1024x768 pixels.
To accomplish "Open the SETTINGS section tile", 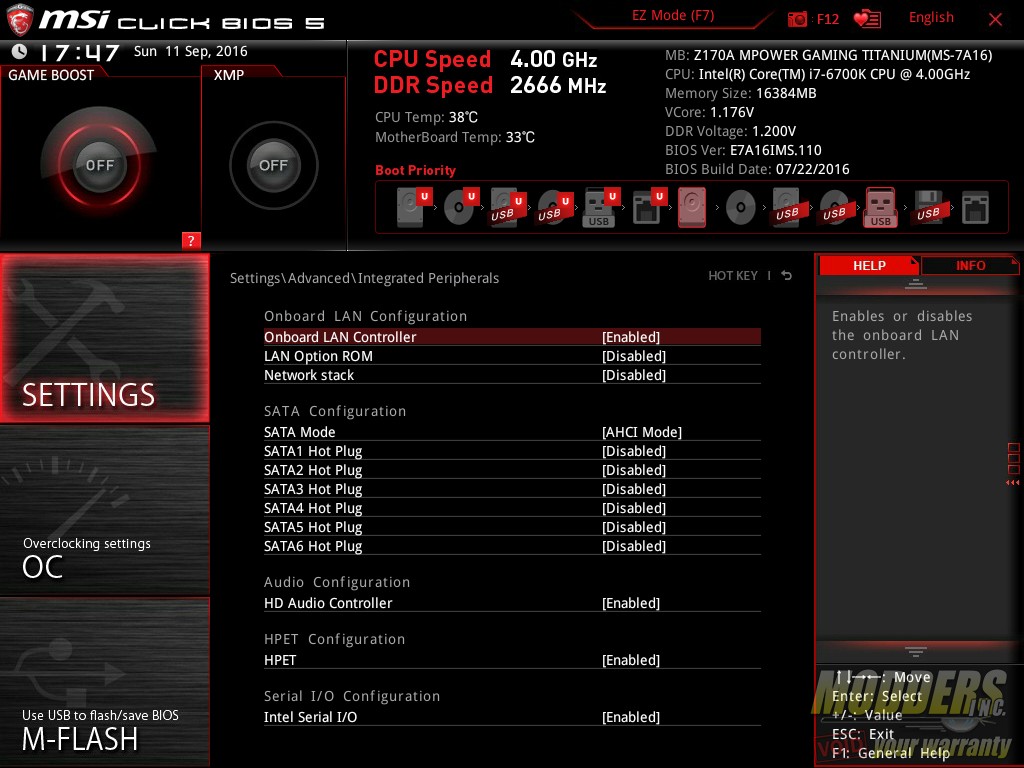I will coord(104,338).
